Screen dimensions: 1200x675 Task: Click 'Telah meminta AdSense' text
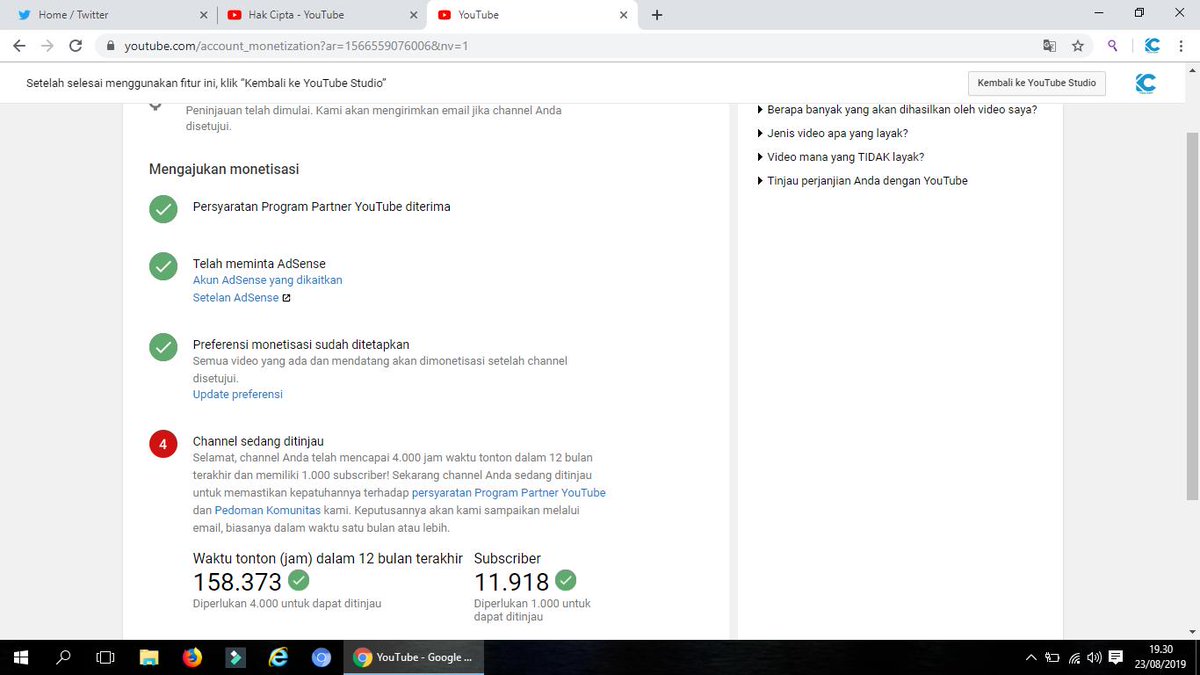(x=259, y=264)
